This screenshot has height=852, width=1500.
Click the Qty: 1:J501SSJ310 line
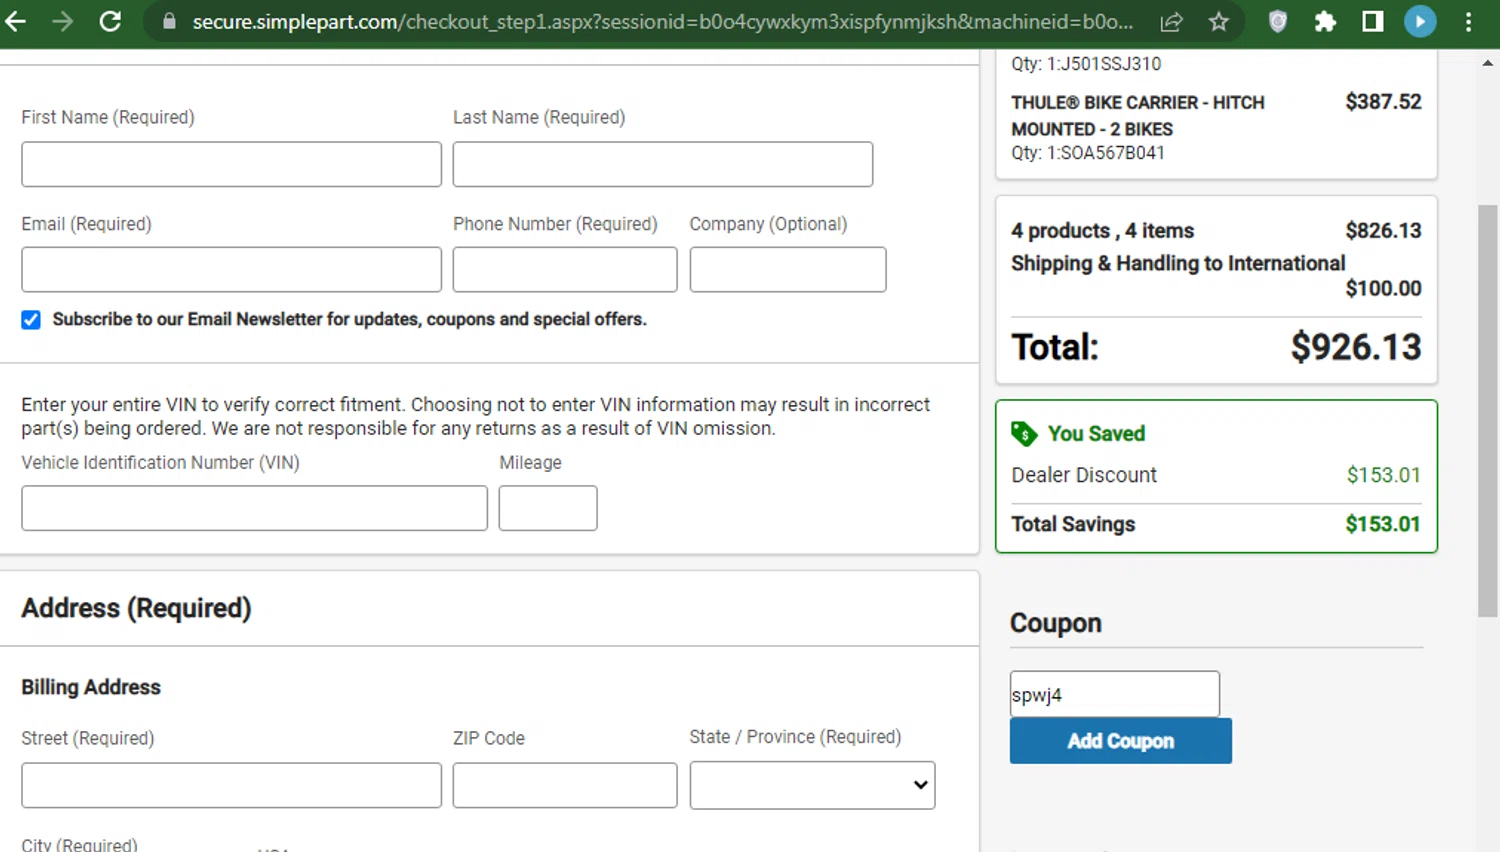1086,64
